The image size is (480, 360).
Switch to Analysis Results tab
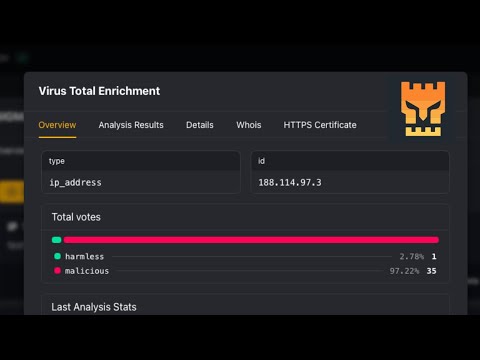pyautogui.click(x=131, y=125)
